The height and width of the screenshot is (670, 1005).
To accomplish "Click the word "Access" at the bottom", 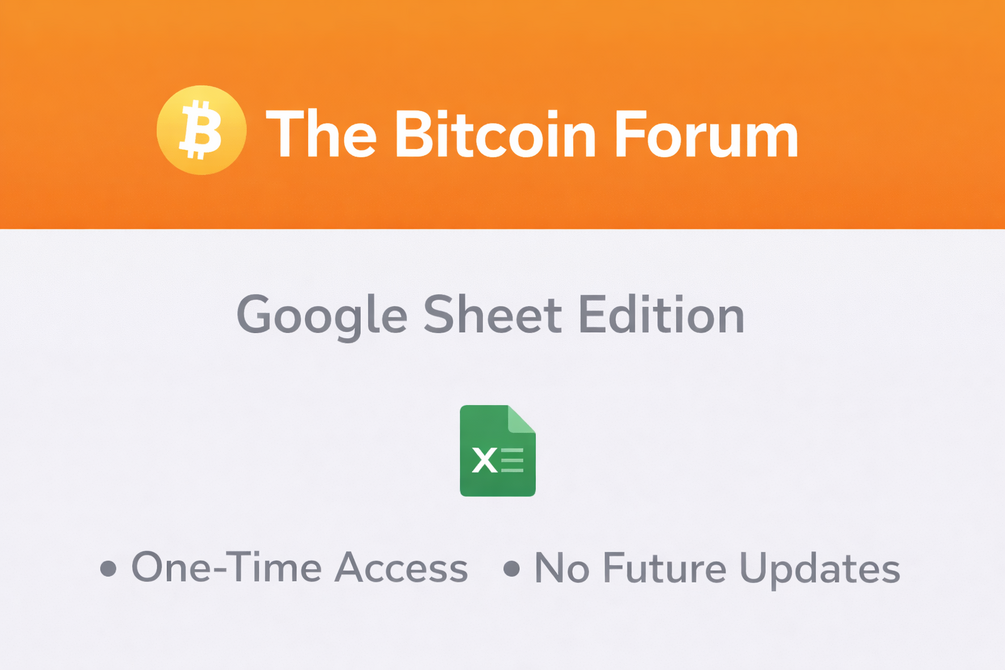I will [x=401, y=568].
